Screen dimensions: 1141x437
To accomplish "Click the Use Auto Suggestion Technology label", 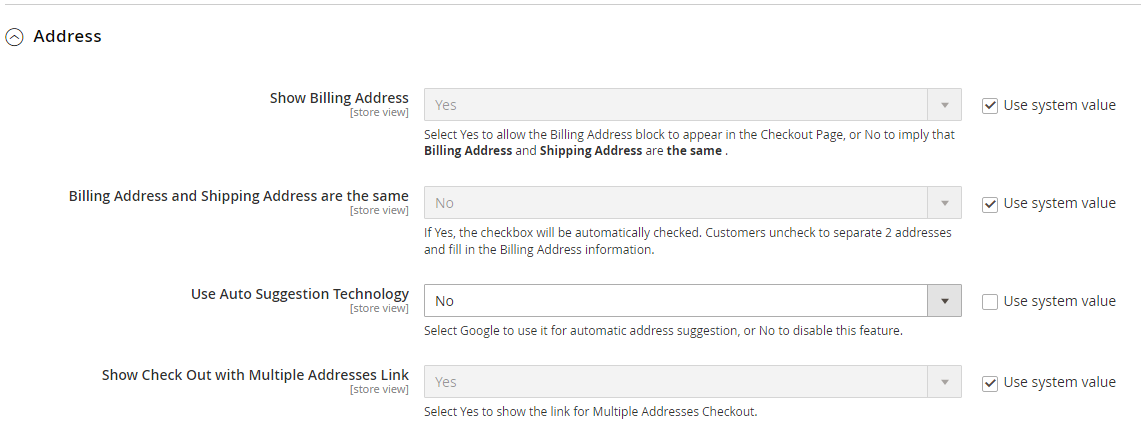I will pyautogui.click(x=299, y=294).
